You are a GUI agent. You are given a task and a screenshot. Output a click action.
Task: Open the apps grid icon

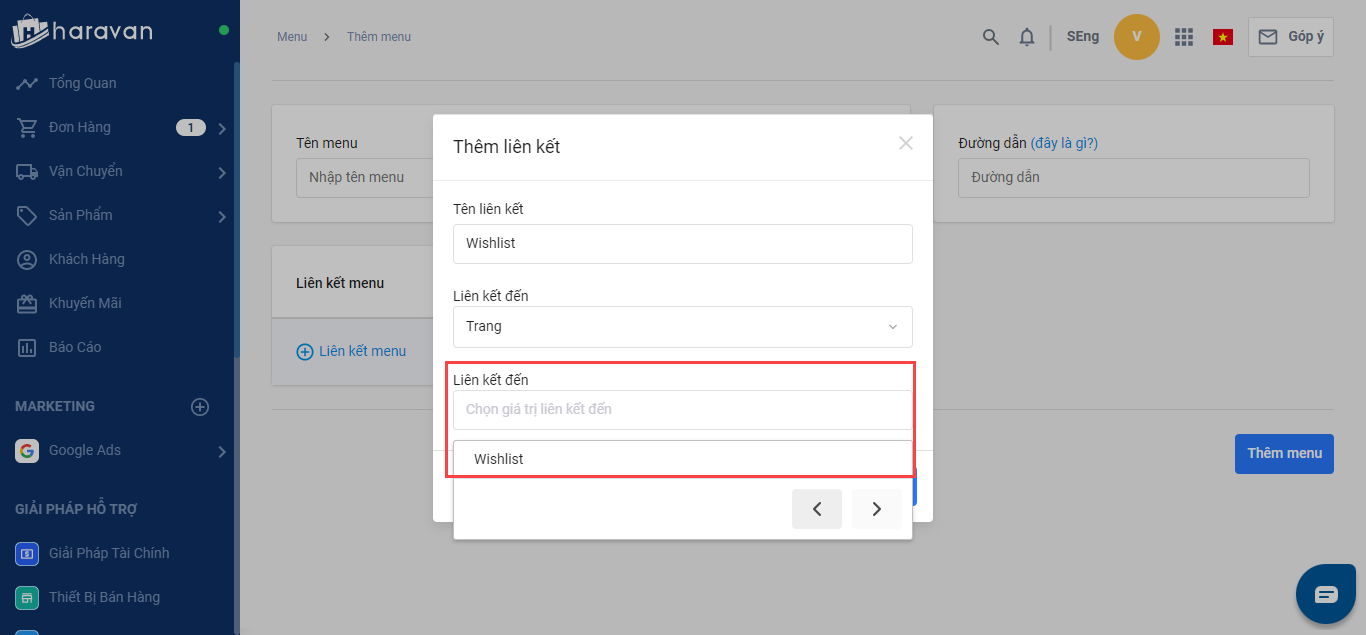point(1184,37)
